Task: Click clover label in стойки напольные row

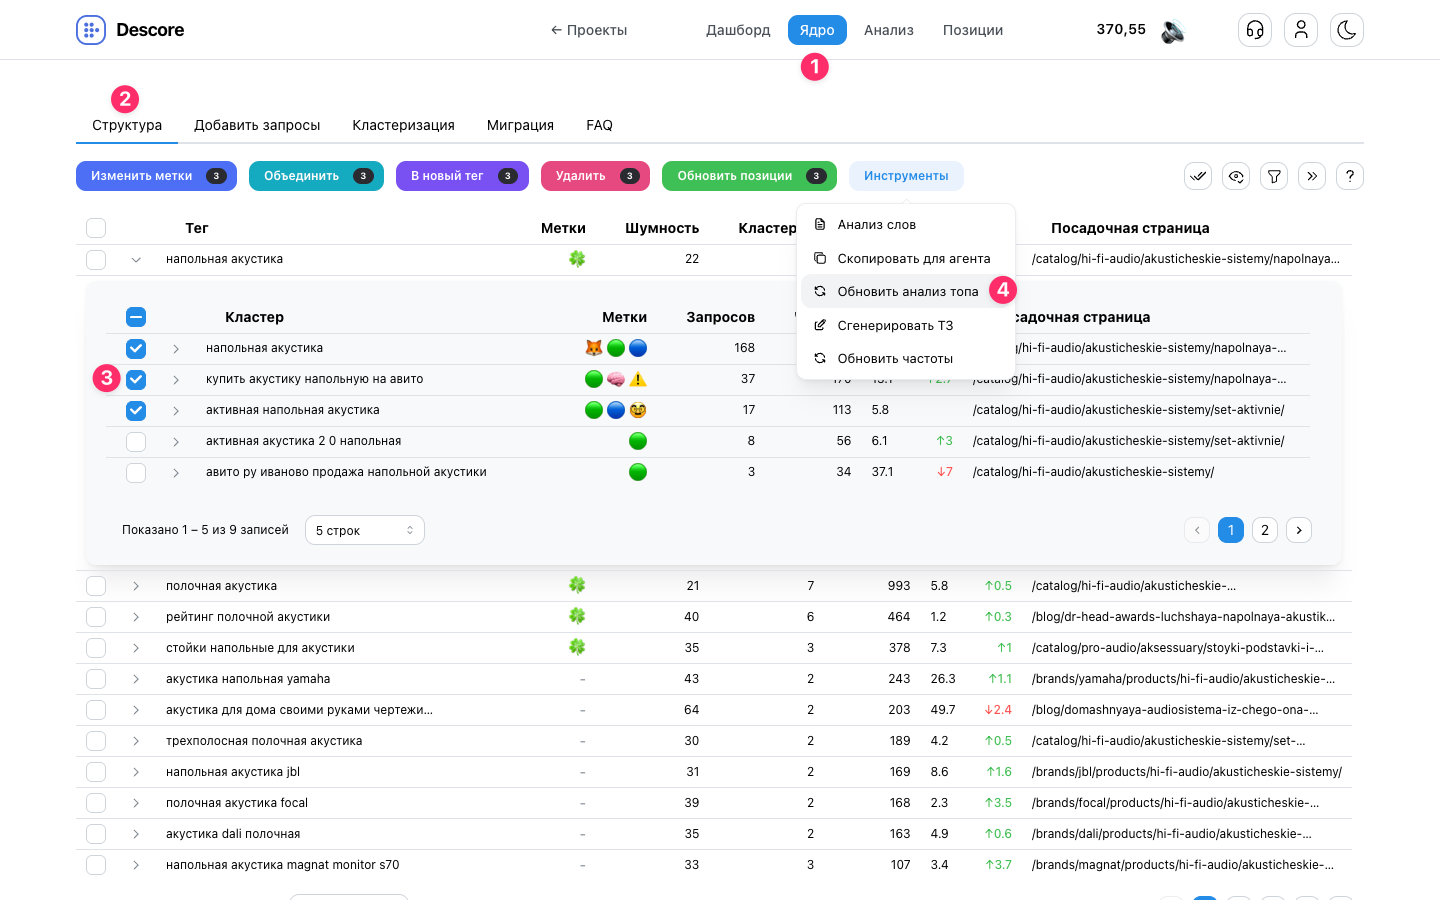Action: tap(577, 648)
